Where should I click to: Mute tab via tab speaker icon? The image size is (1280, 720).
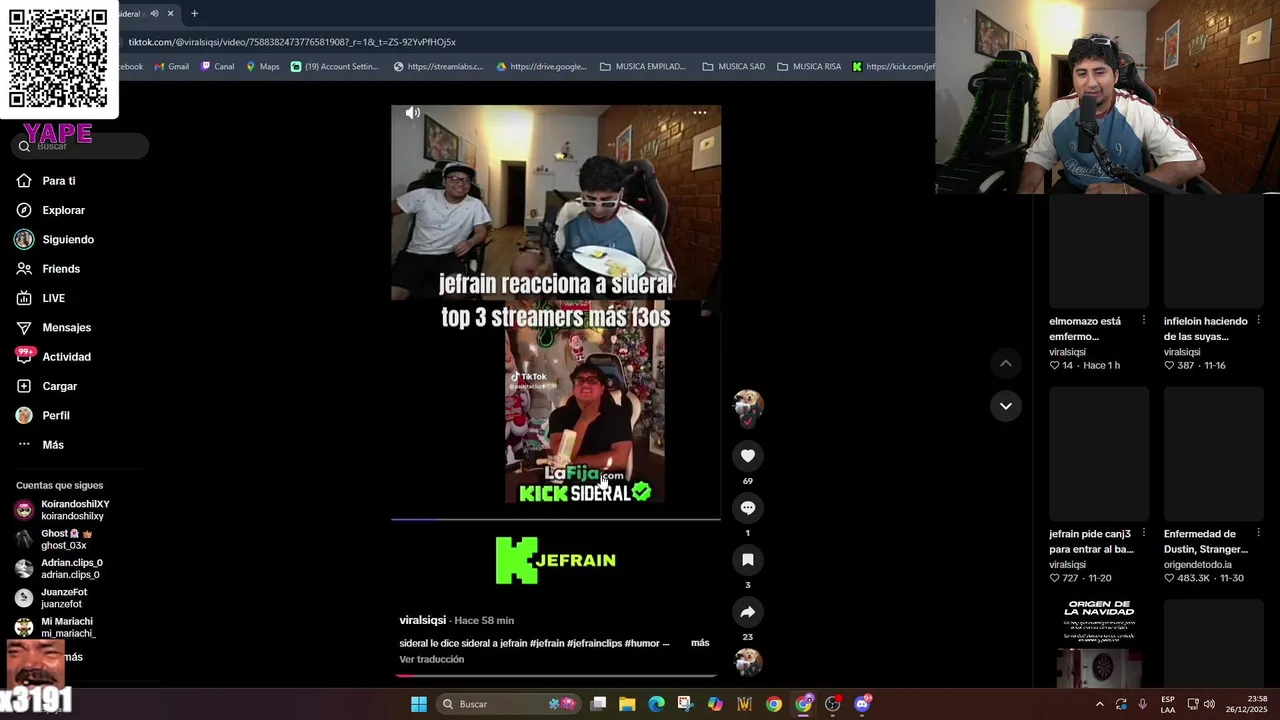(154, 13)
